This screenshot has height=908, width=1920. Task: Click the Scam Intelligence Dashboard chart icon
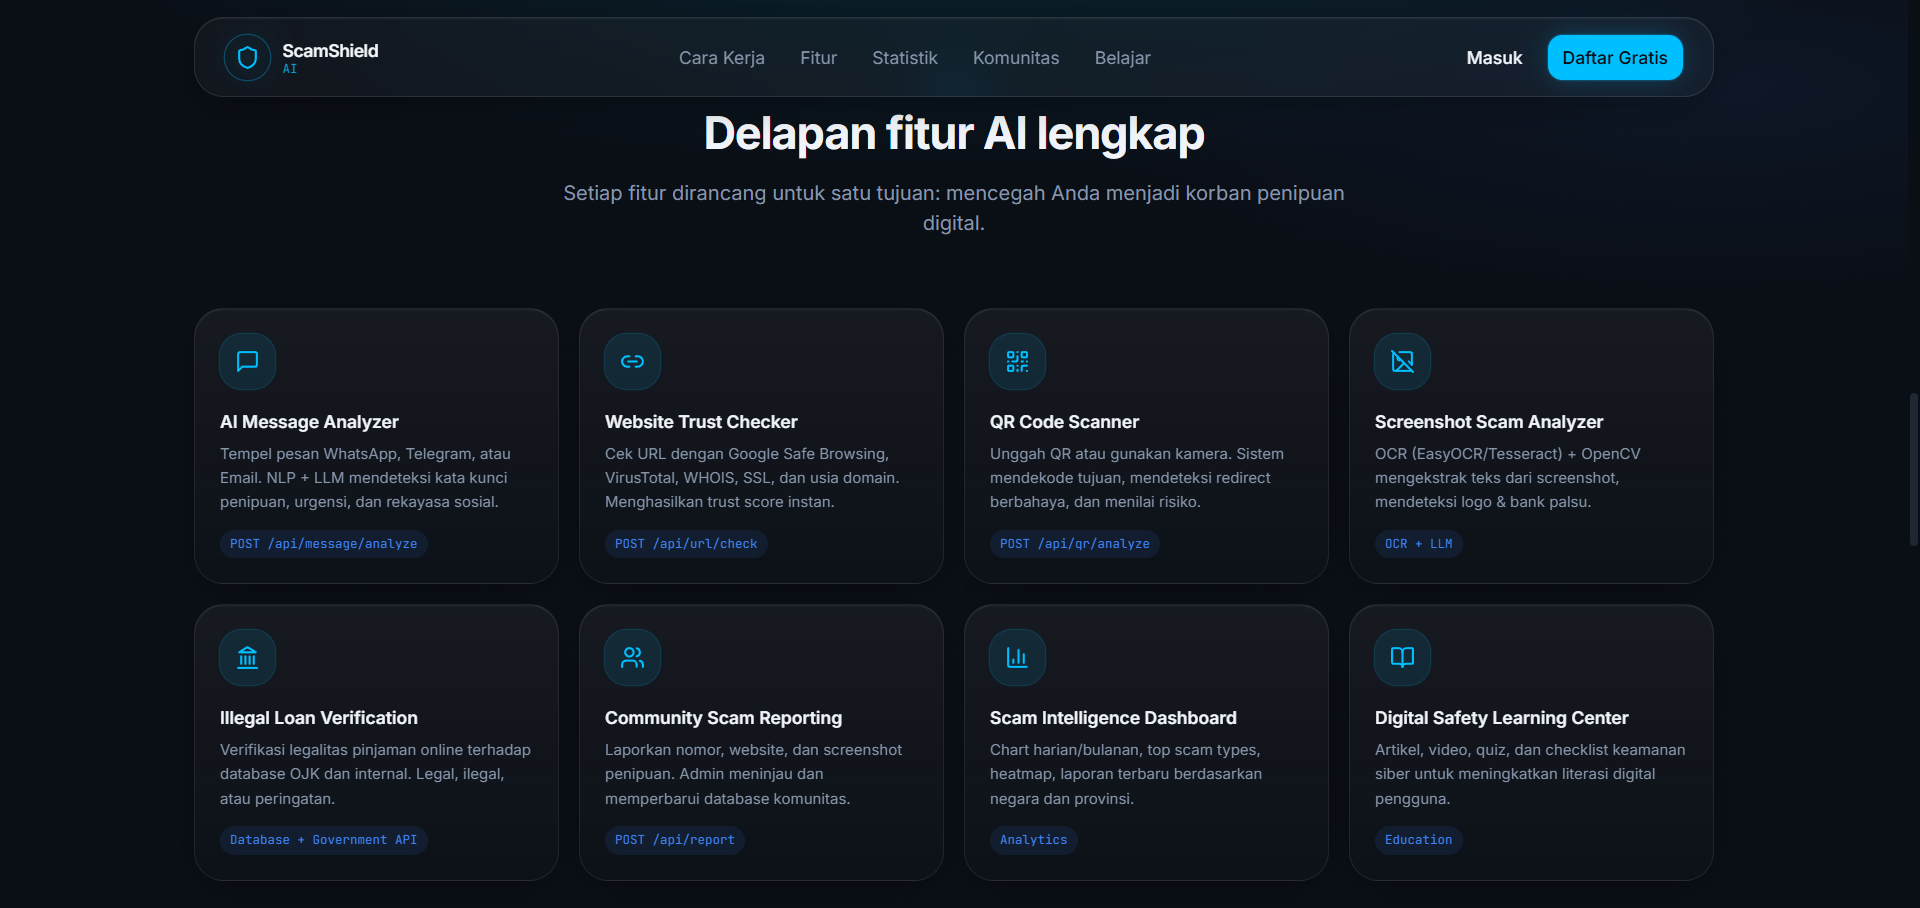click(1017, 657)
